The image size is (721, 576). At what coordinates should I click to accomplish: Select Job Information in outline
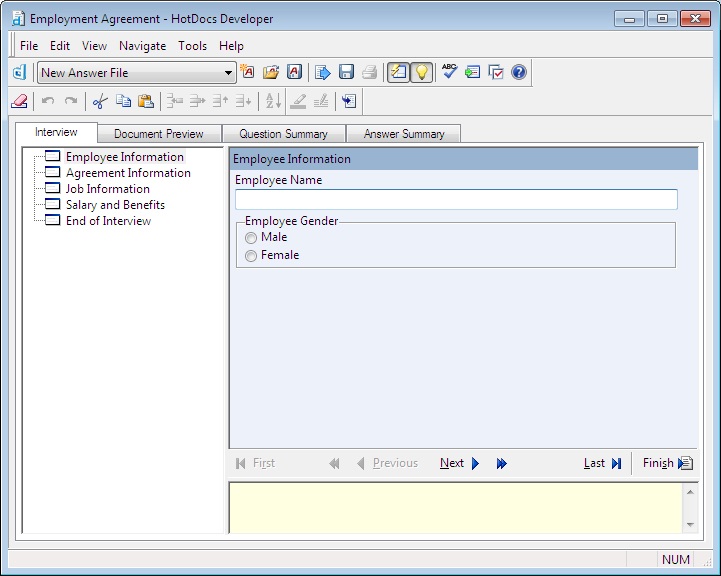[108, 189]
